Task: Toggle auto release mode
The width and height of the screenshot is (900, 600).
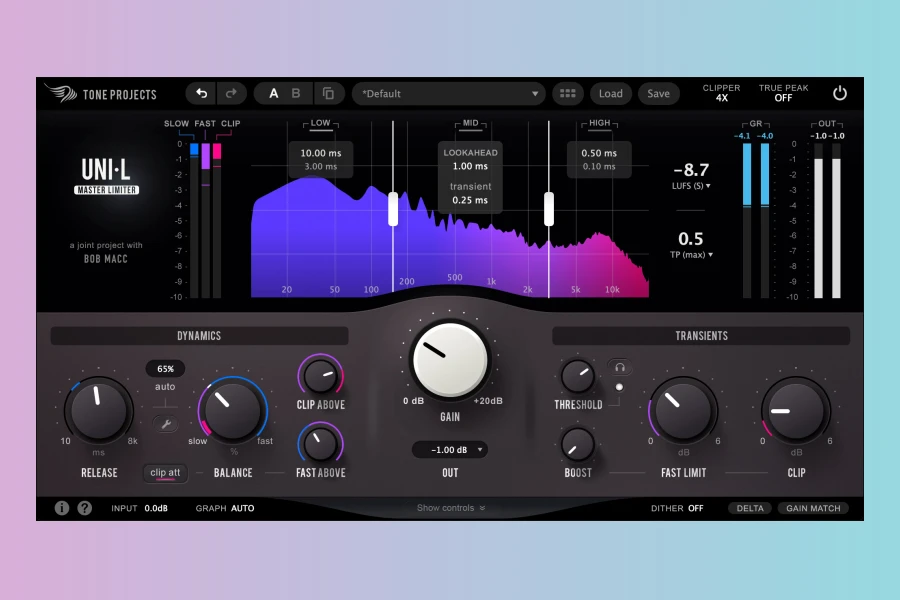Action: (x=165, y=387)
